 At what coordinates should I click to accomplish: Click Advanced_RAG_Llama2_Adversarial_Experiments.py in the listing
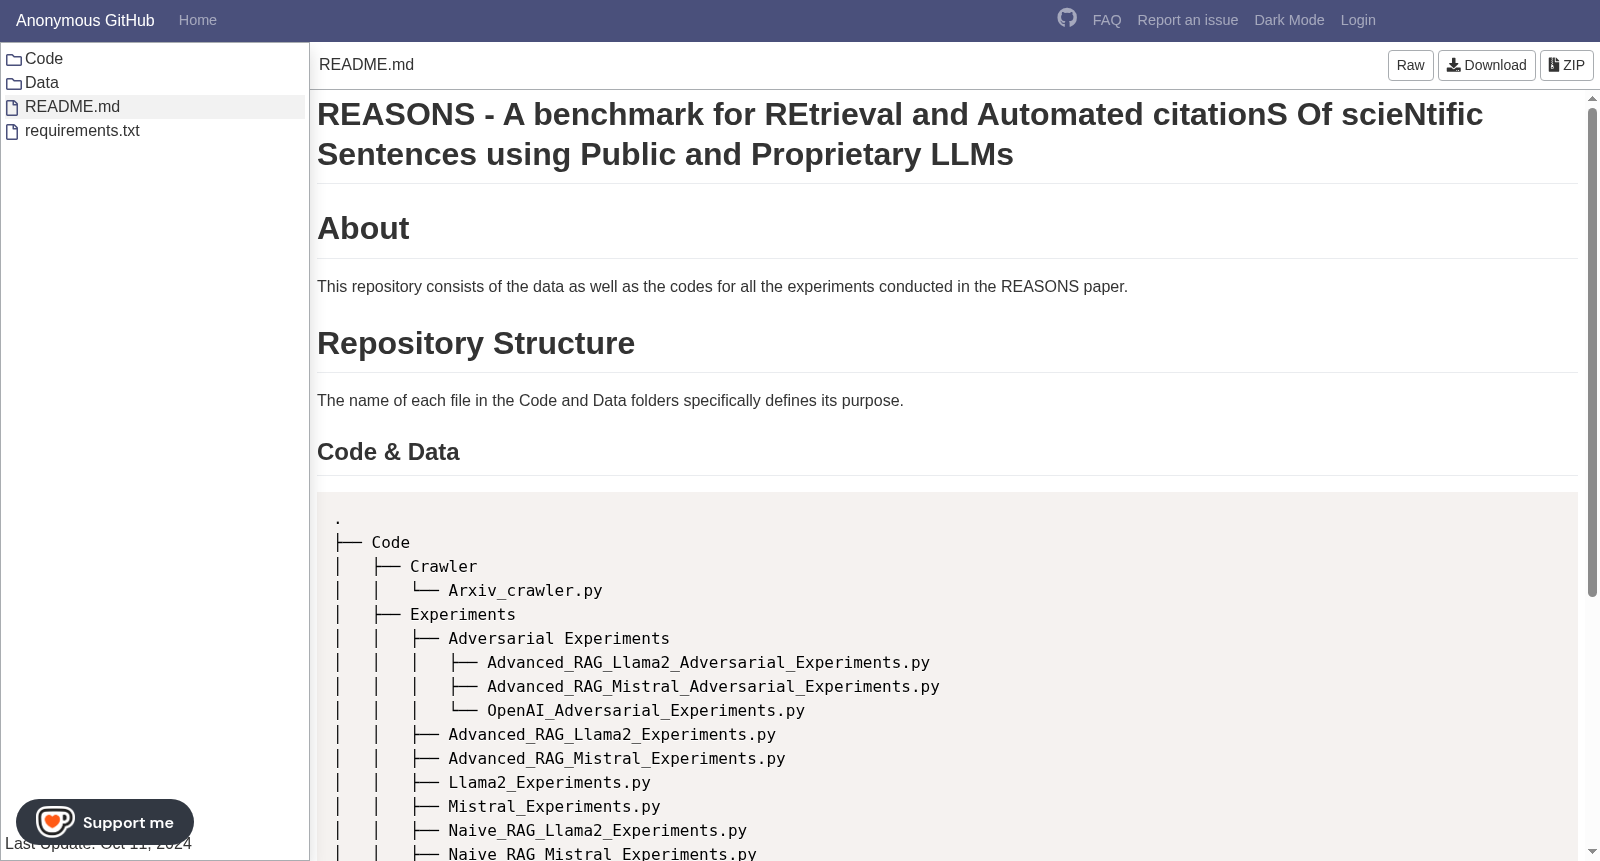[x=708, y=662]
